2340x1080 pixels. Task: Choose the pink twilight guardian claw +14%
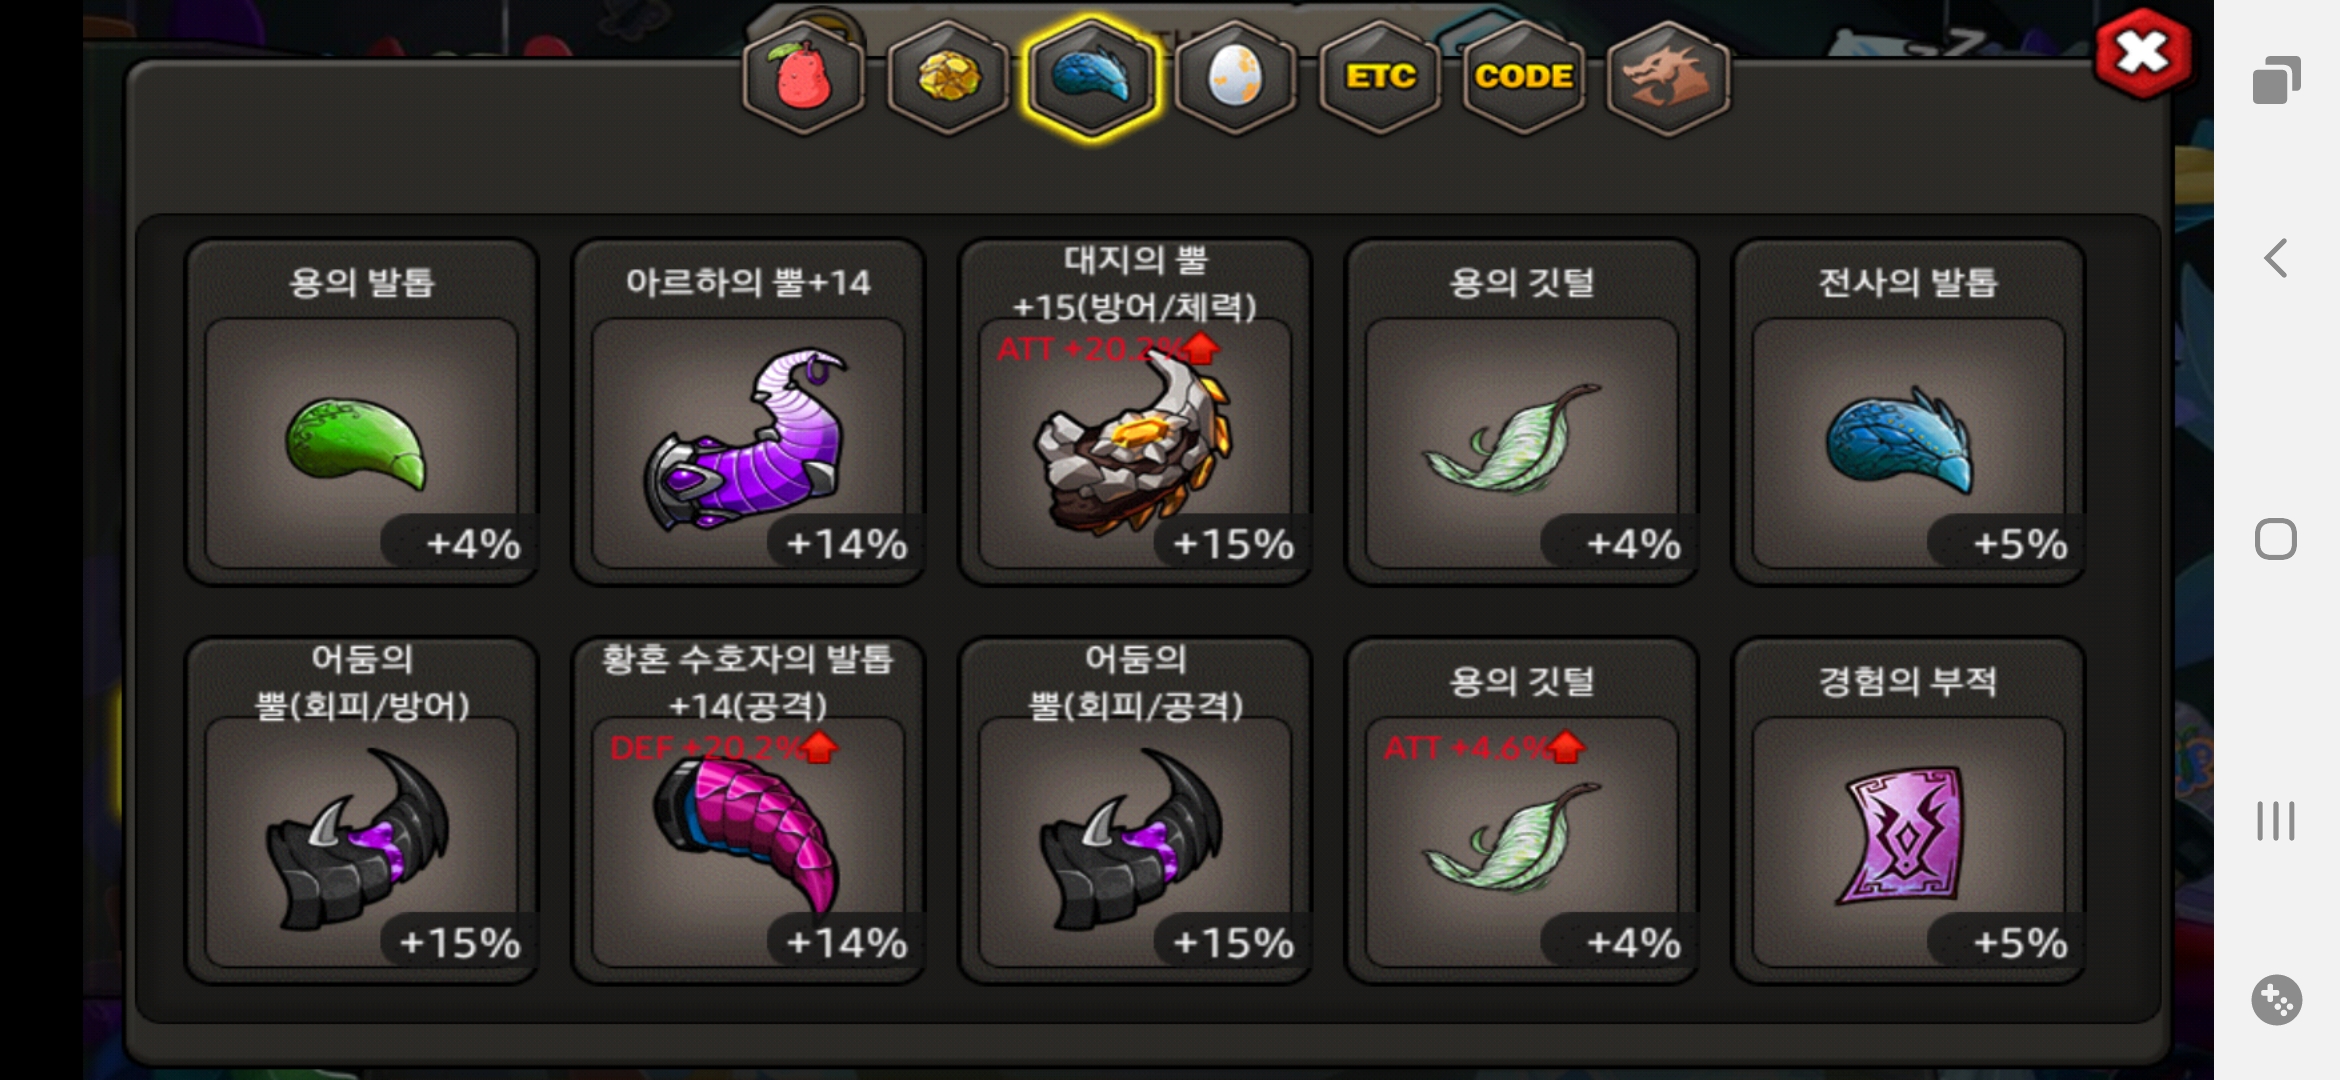pyautogui.click(x=748, y=811)
